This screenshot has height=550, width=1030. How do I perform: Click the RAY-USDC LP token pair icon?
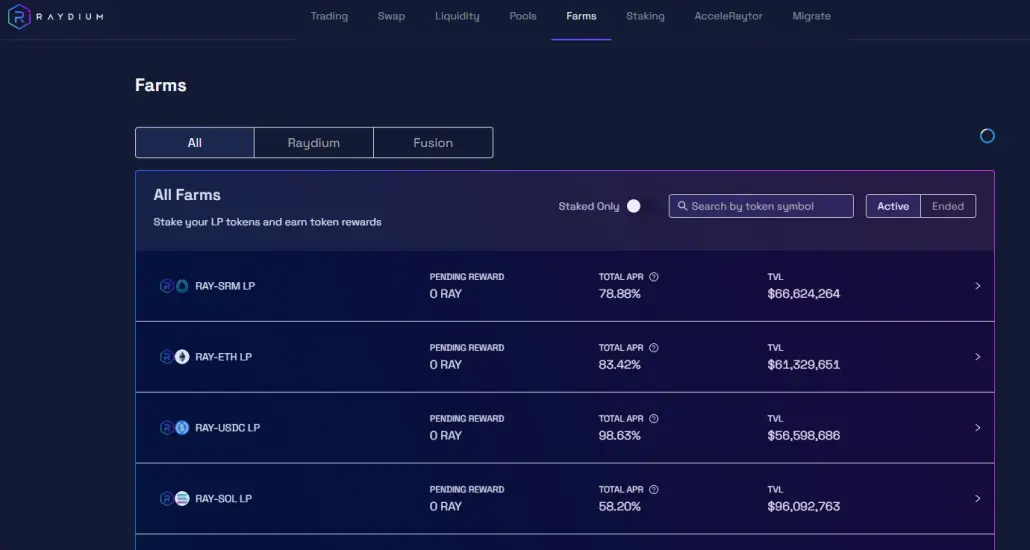[x=174, y=428]
